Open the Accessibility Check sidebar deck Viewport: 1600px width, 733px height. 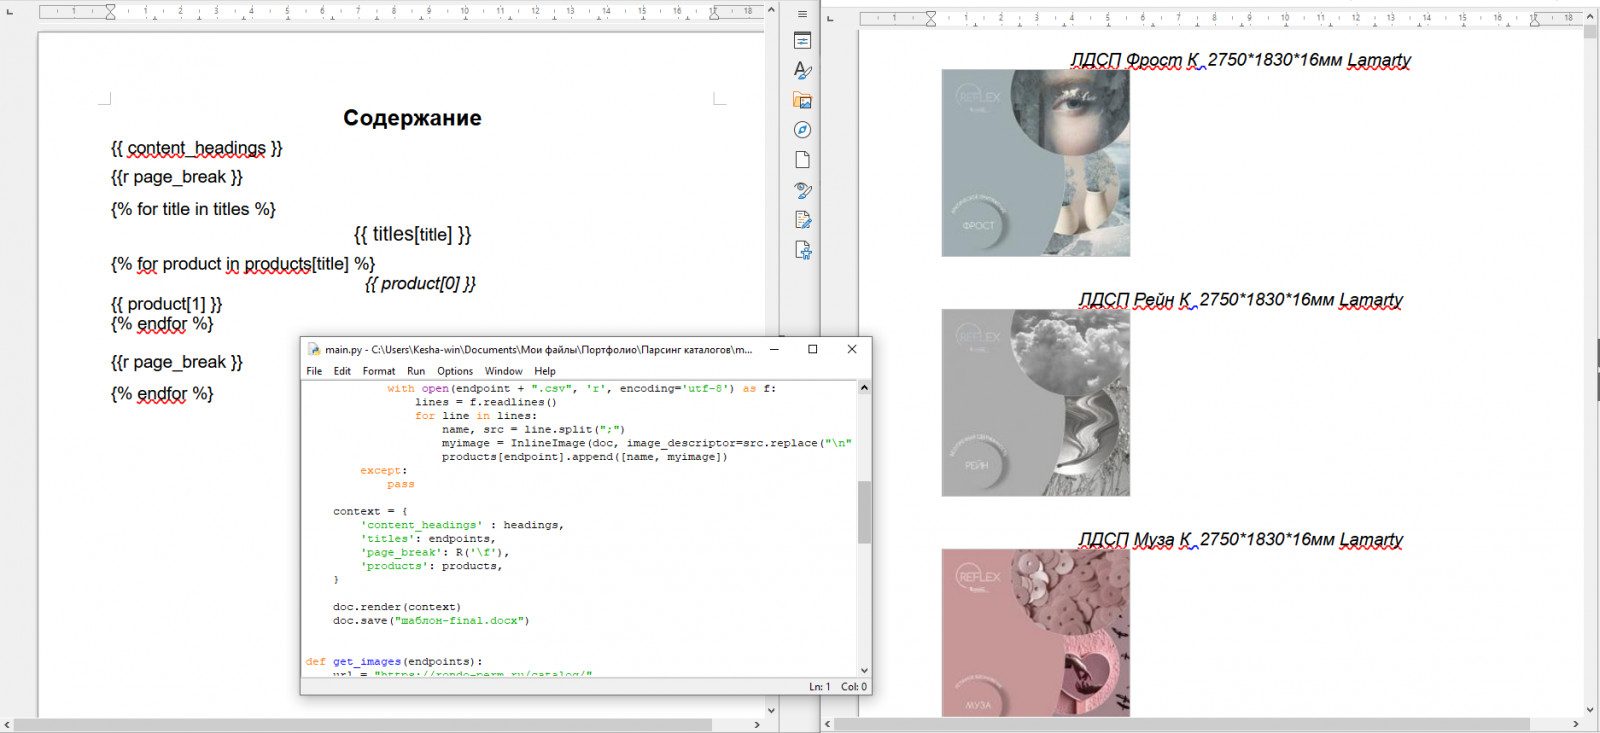tap(802, 250)
